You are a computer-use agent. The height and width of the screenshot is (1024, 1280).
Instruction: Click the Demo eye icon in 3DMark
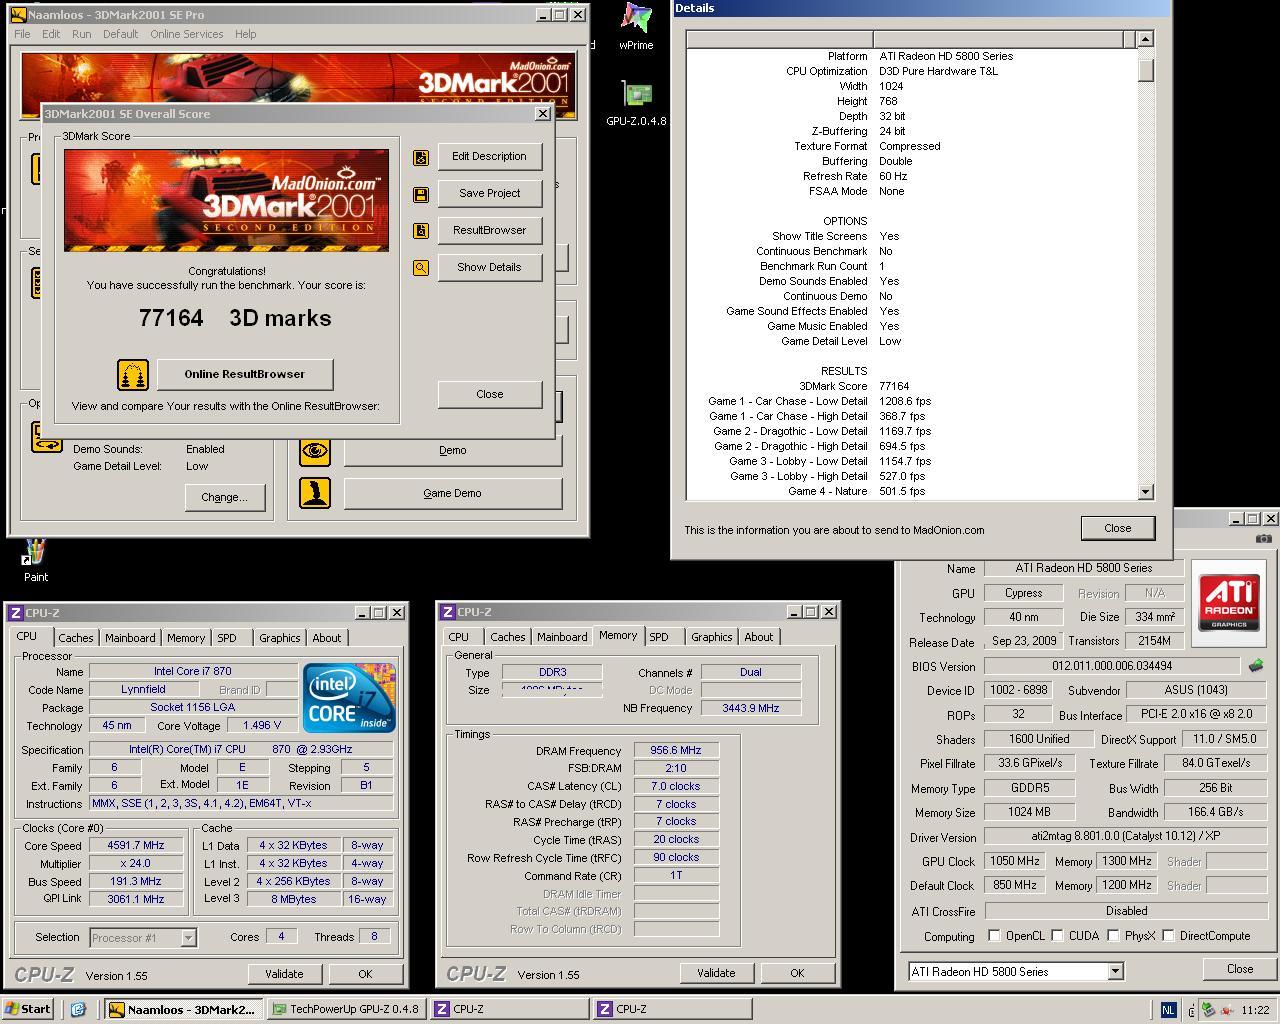(315, 450)
